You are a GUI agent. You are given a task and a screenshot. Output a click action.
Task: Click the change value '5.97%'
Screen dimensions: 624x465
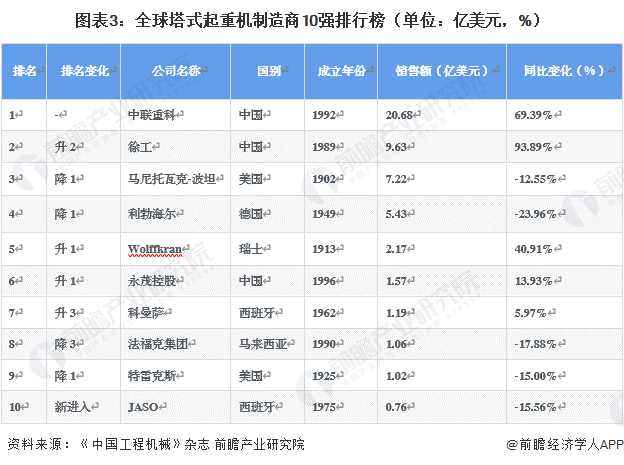(x=530, y=313)
